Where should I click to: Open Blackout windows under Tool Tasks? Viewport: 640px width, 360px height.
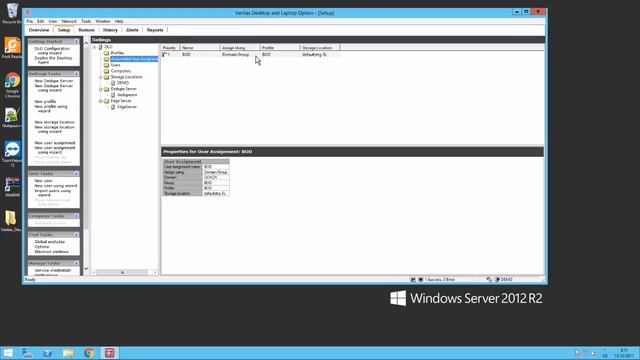click(51, 252)
